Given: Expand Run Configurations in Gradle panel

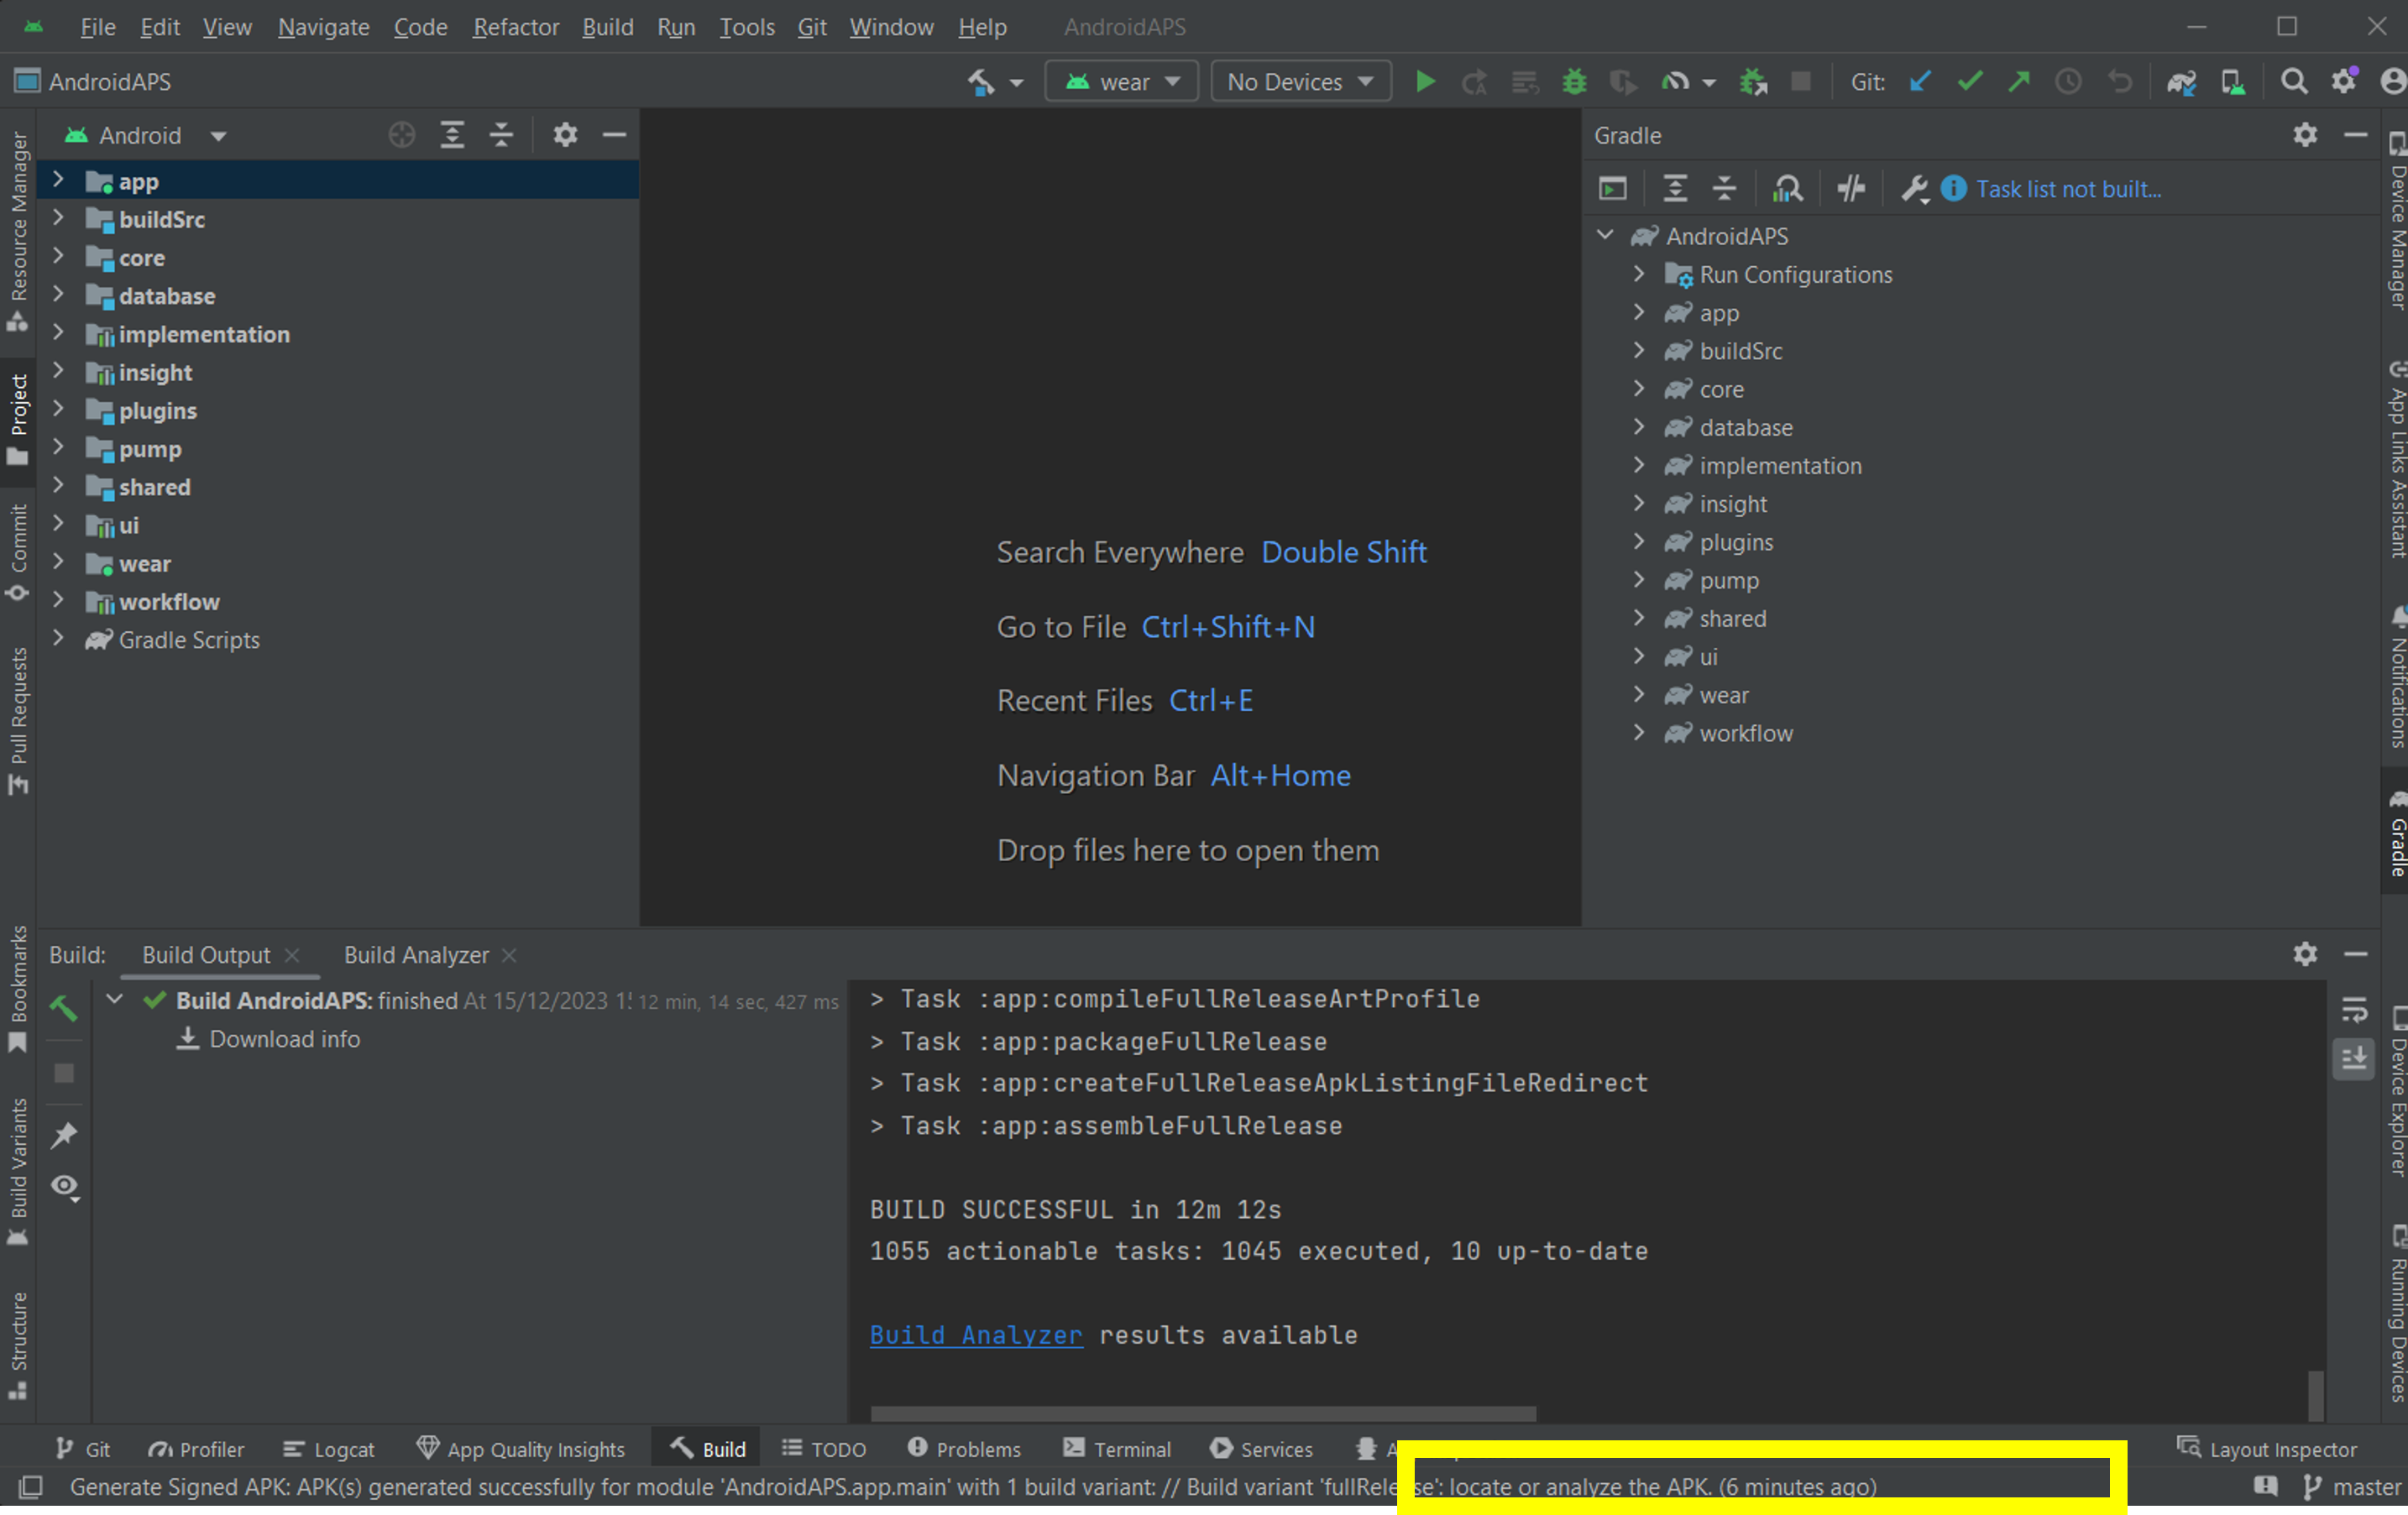Looking at the screenshot, I should click(1638, 273).
